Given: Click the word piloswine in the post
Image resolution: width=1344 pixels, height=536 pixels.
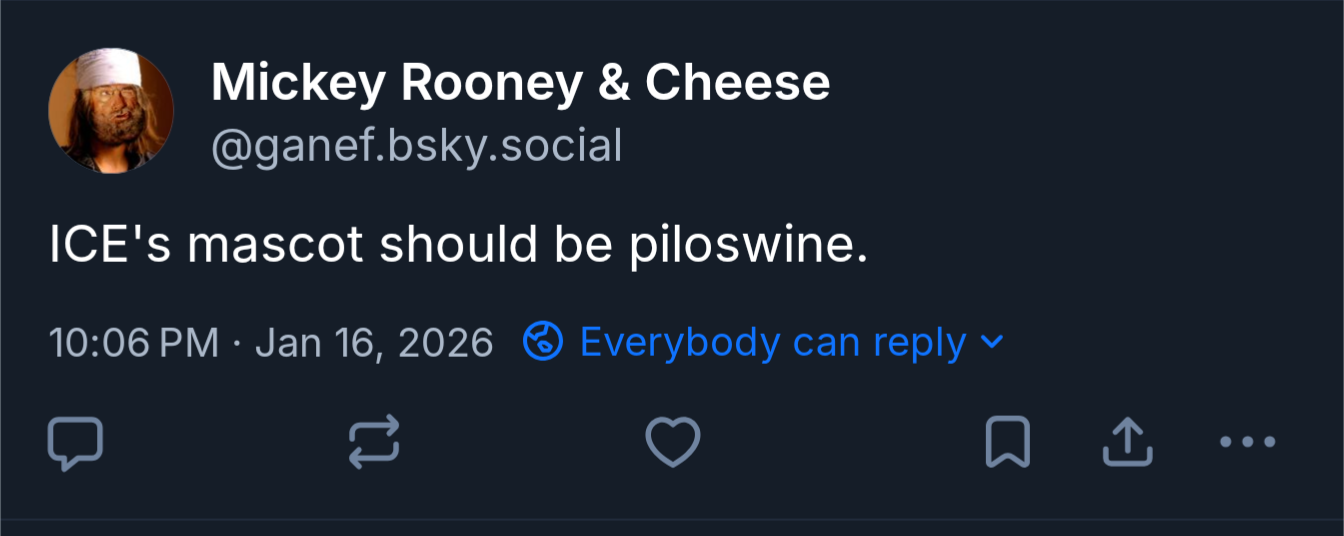Looking at the screenshot, I should 747,246.
